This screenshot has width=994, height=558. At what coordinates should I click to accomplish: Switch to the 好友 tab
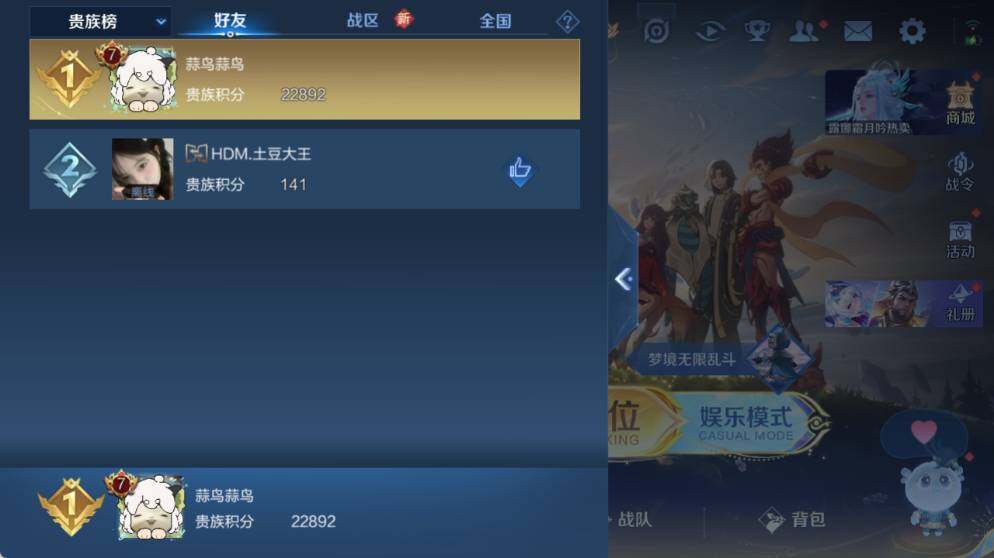coord(229,21)
